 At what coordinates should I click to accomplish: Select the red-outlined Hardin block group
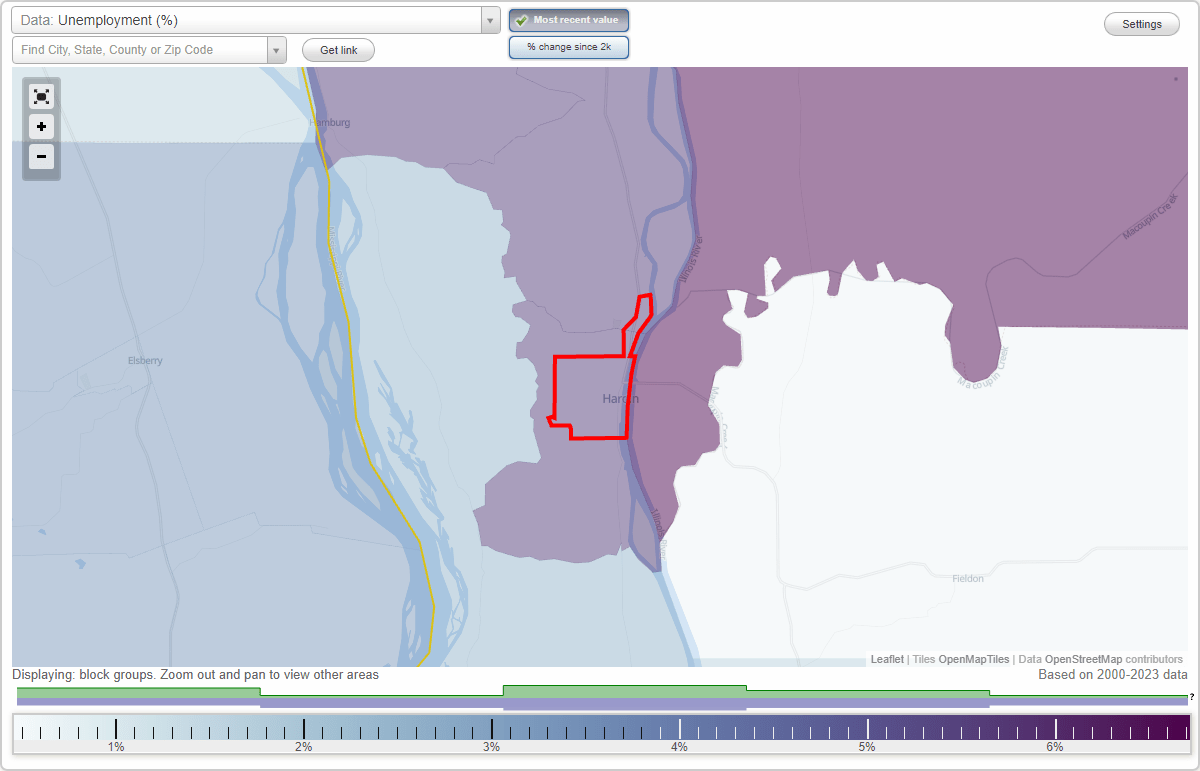[x=592, y=395]
